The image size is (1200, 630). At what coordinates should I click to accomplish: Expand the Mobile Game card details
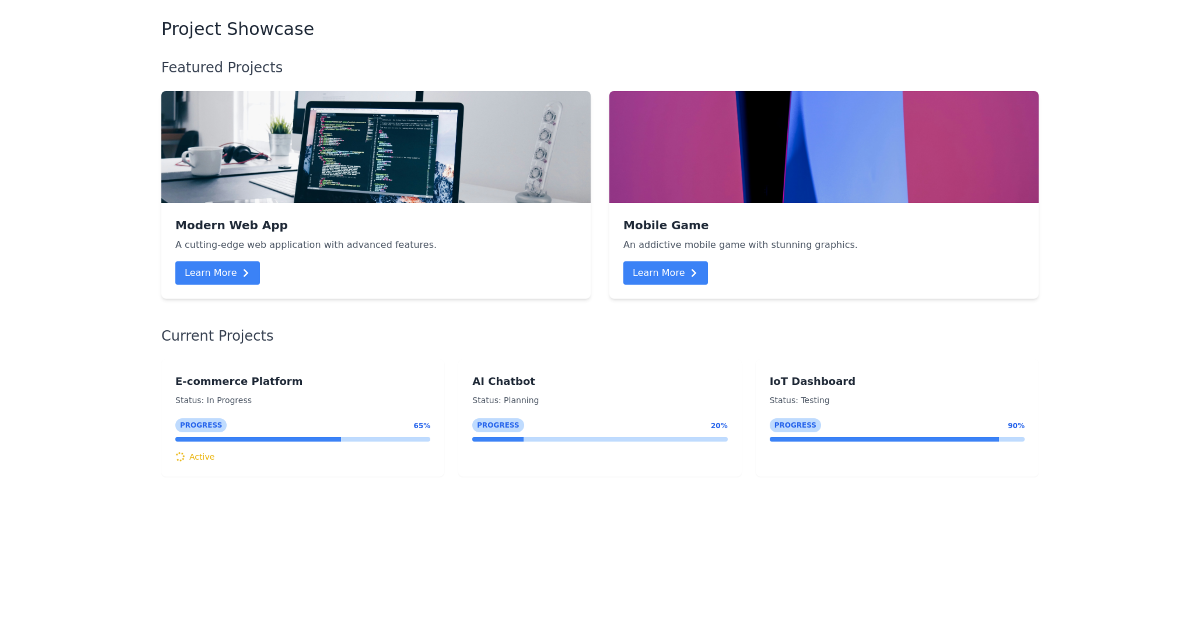823,194
